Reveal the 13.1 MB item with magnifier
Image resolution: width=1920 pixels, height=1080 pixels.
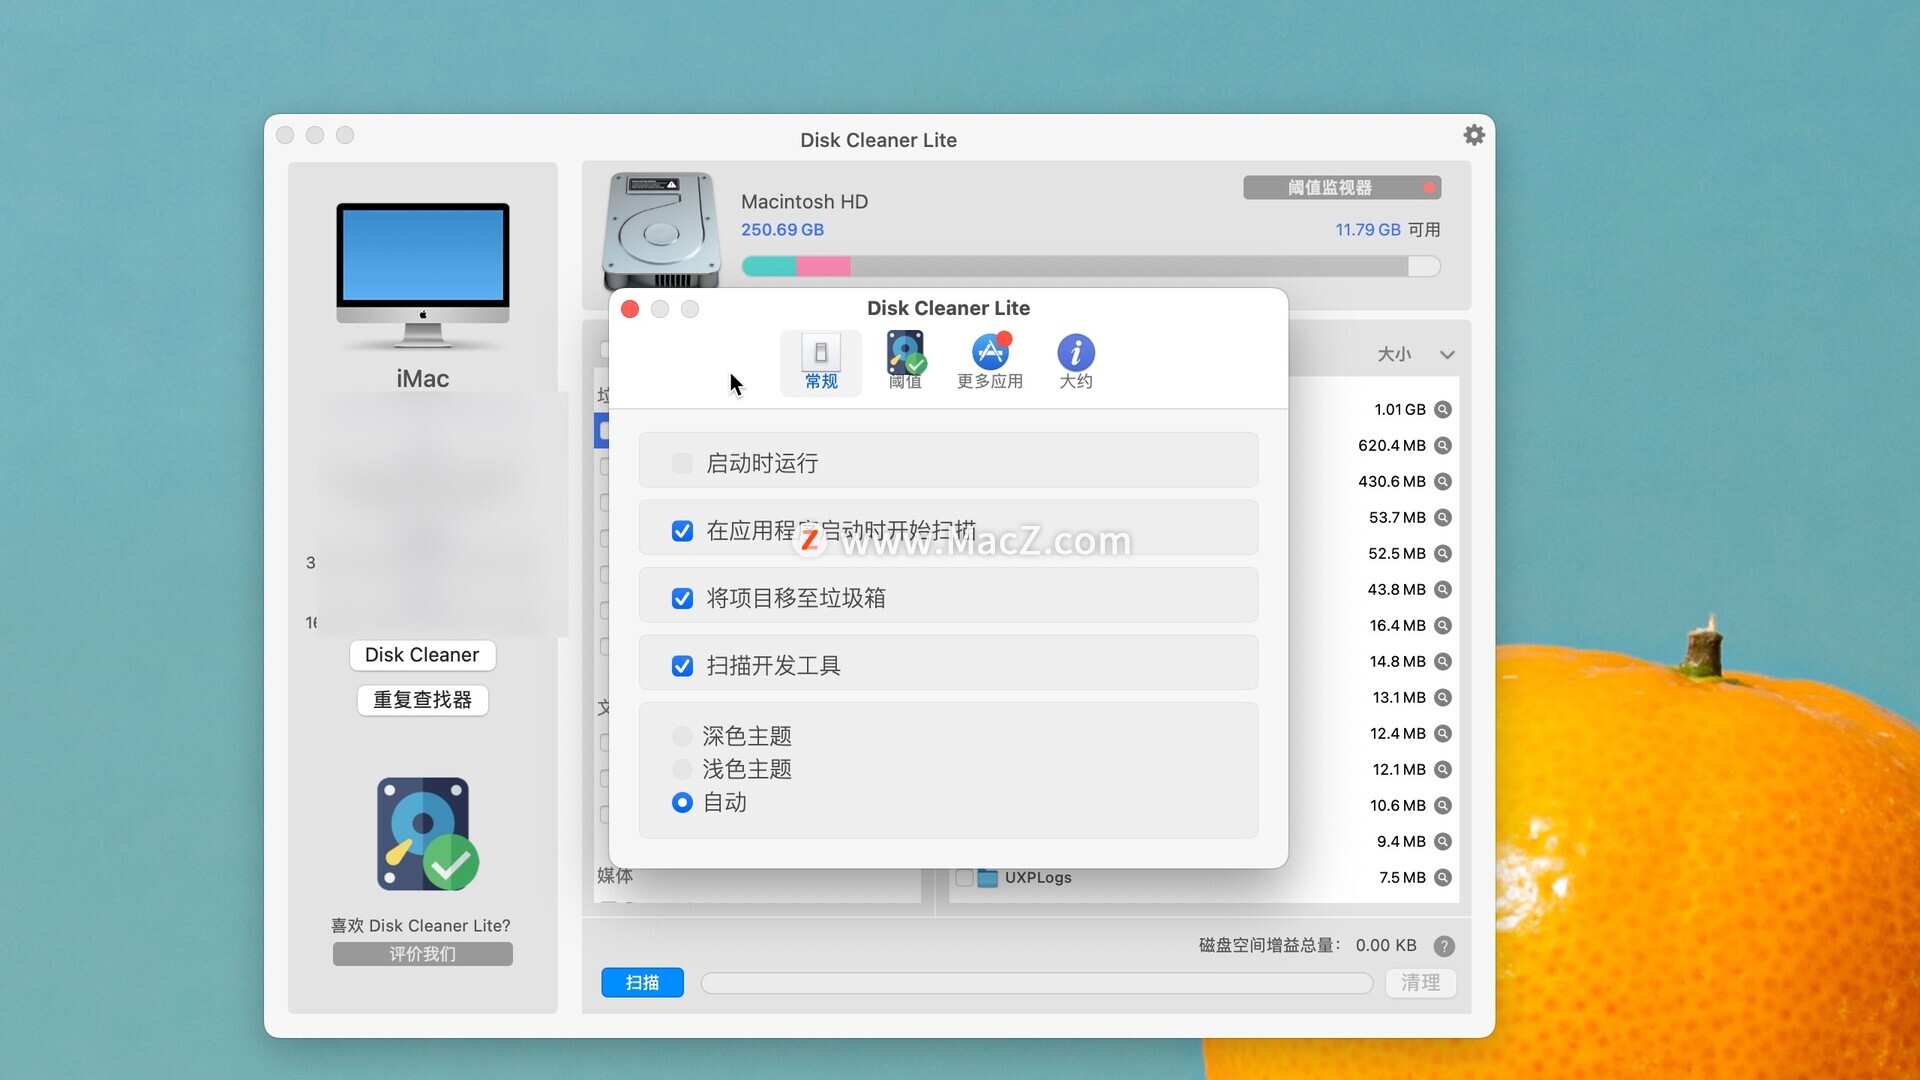pos(1443,697)
